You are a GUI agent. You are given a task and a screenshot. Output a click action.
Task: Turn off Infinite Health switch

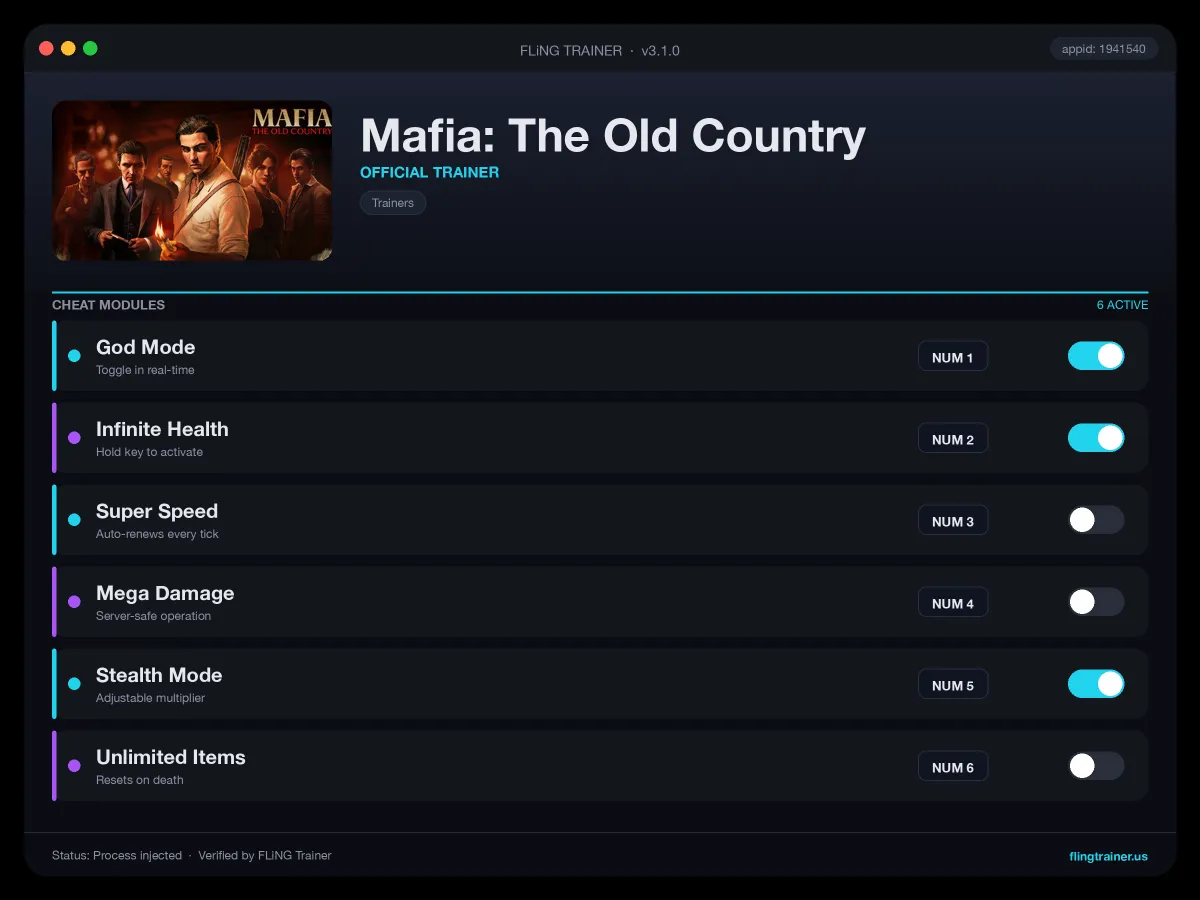[x=1096, y=438]
